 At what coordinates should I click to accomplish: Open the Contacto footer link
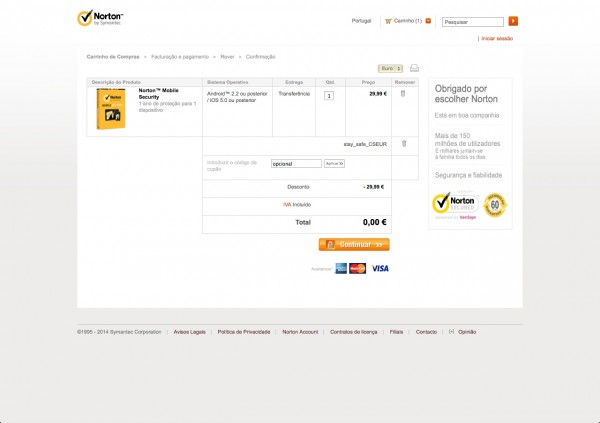click(x=426, y=332)
